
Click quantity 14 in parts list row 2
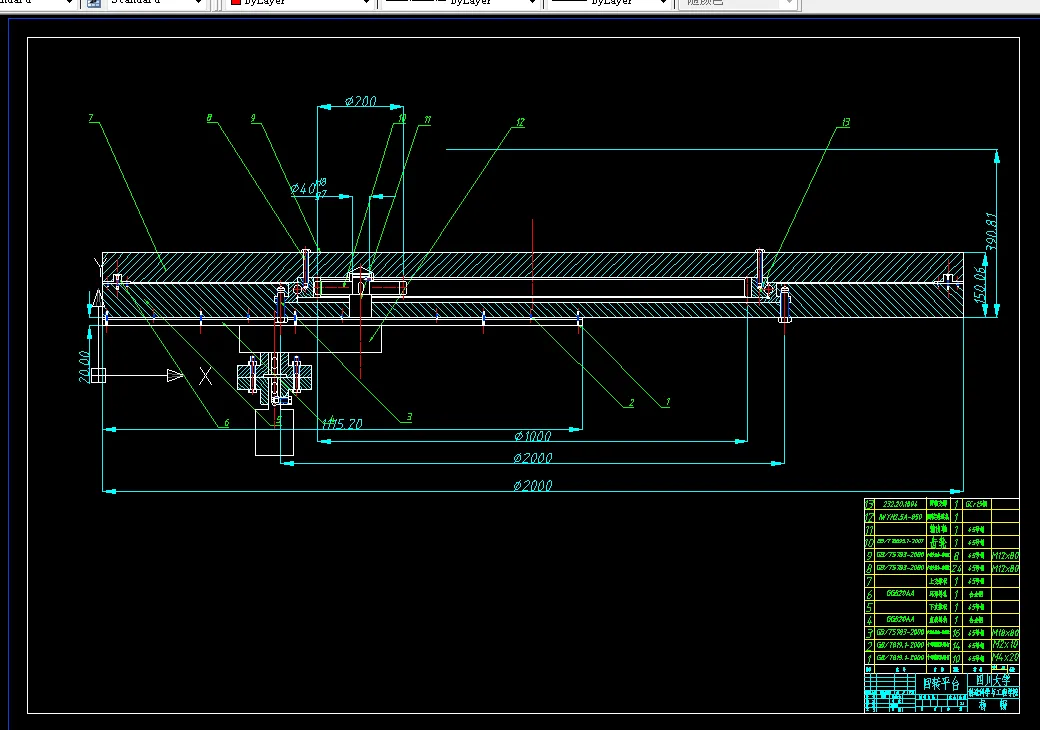[x=956, y=645]
